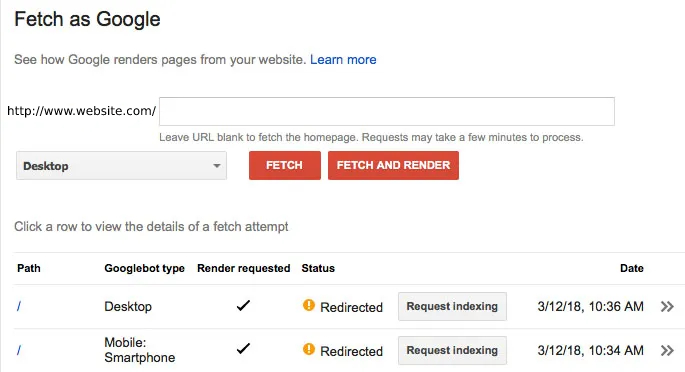Click the Googlebot type column header
Viewport: 685px width, 372px height.
click(144, 268)
